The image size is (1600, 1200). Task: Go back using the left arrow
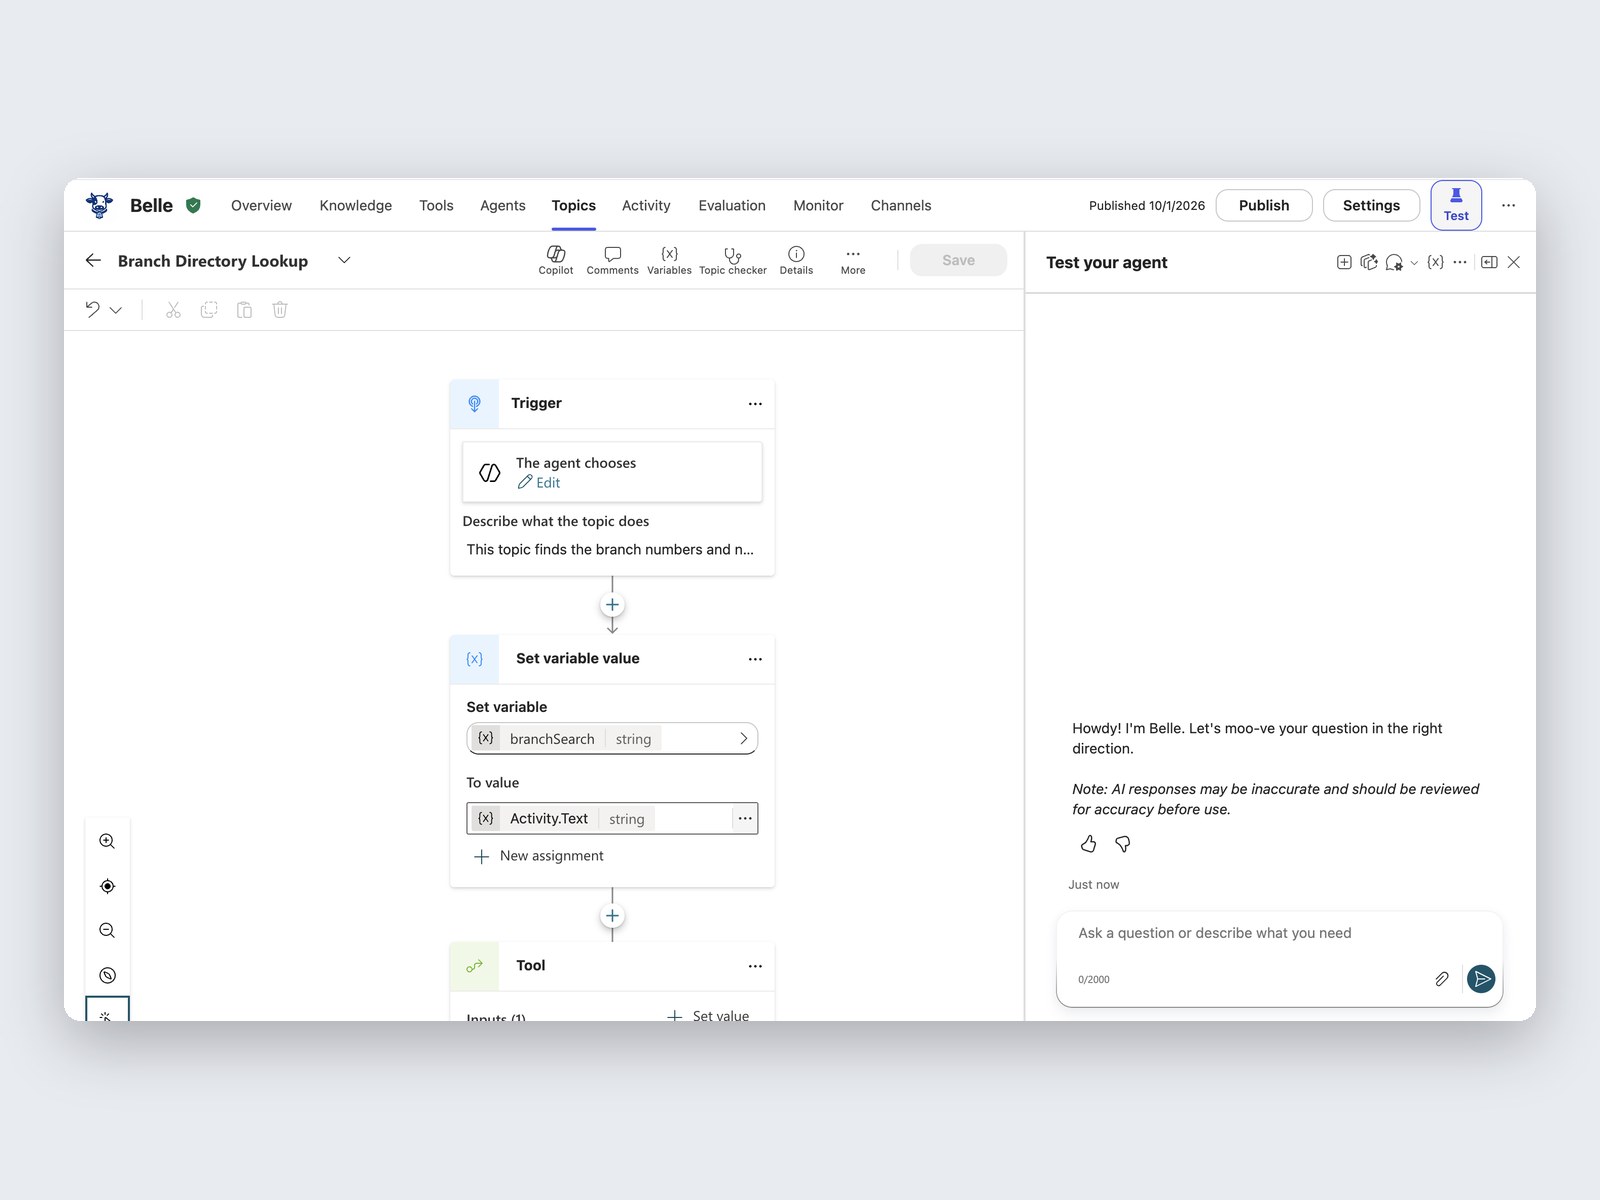pyautogui.click(x=93, y=260)
